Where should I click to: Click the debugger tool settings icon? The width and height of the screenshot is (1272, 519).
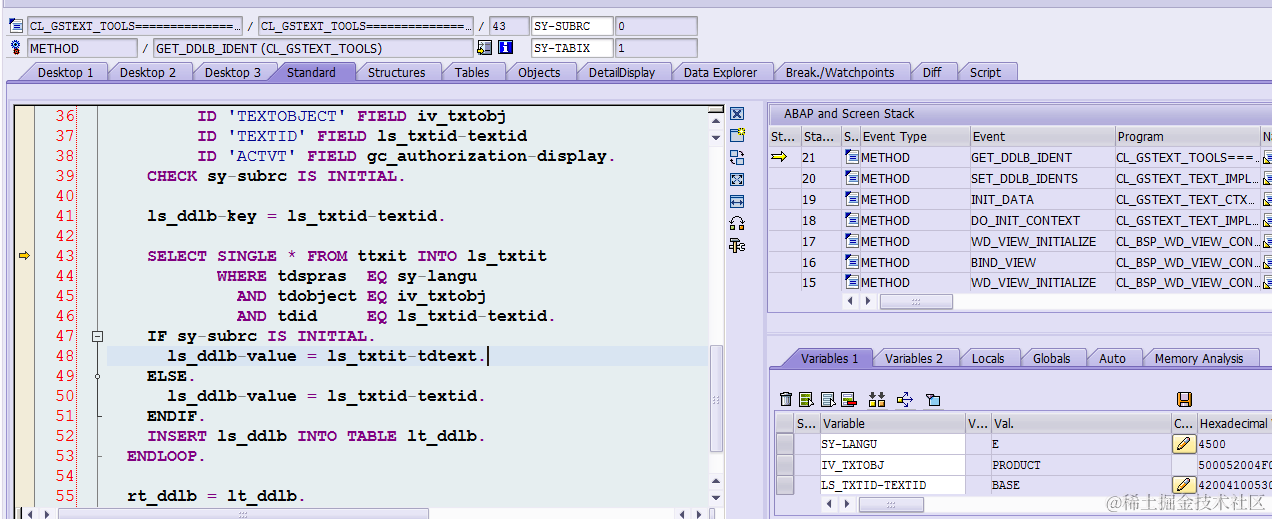[737, 245]
